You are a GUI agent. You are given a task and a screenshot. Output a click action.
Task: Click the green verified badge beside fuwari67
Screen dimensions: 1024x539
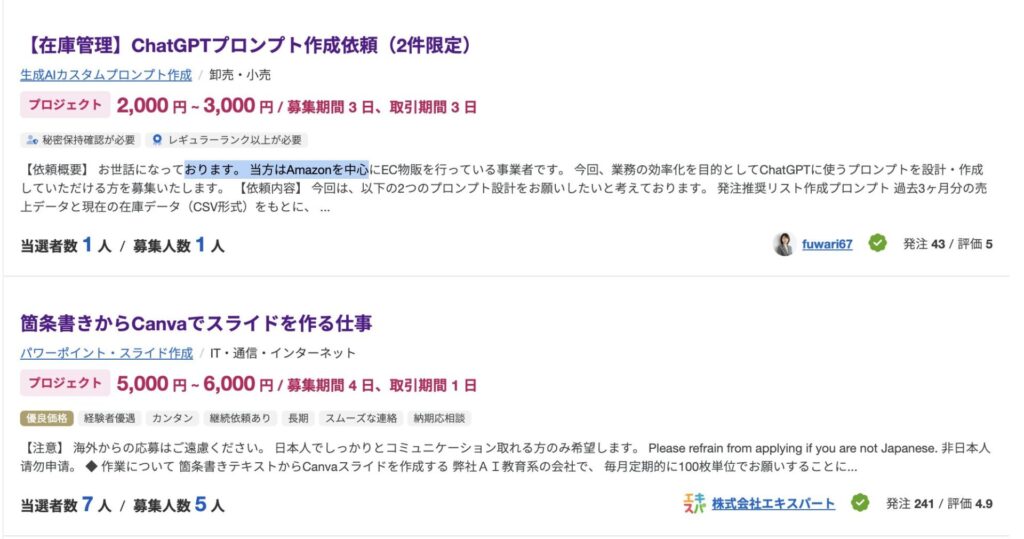pyautogui.click(x=877, y=243)
